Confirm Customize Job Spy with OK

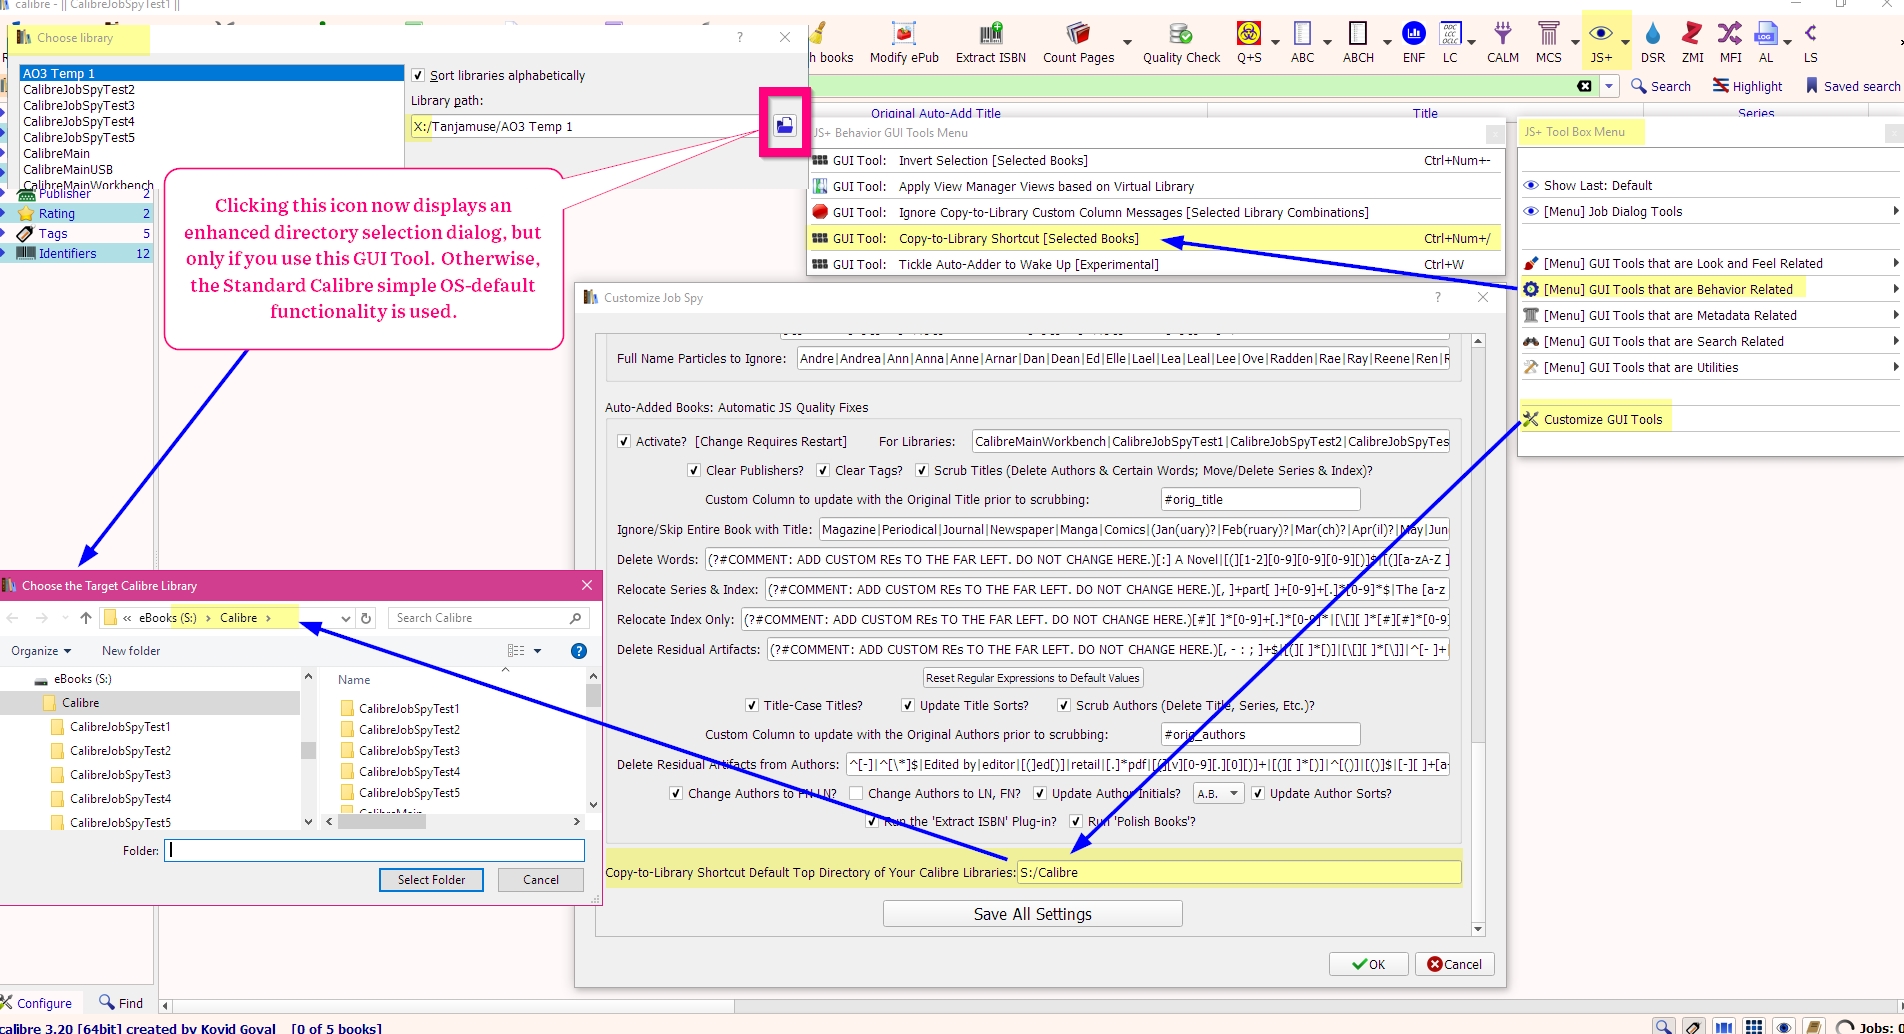click(1368, 964)
